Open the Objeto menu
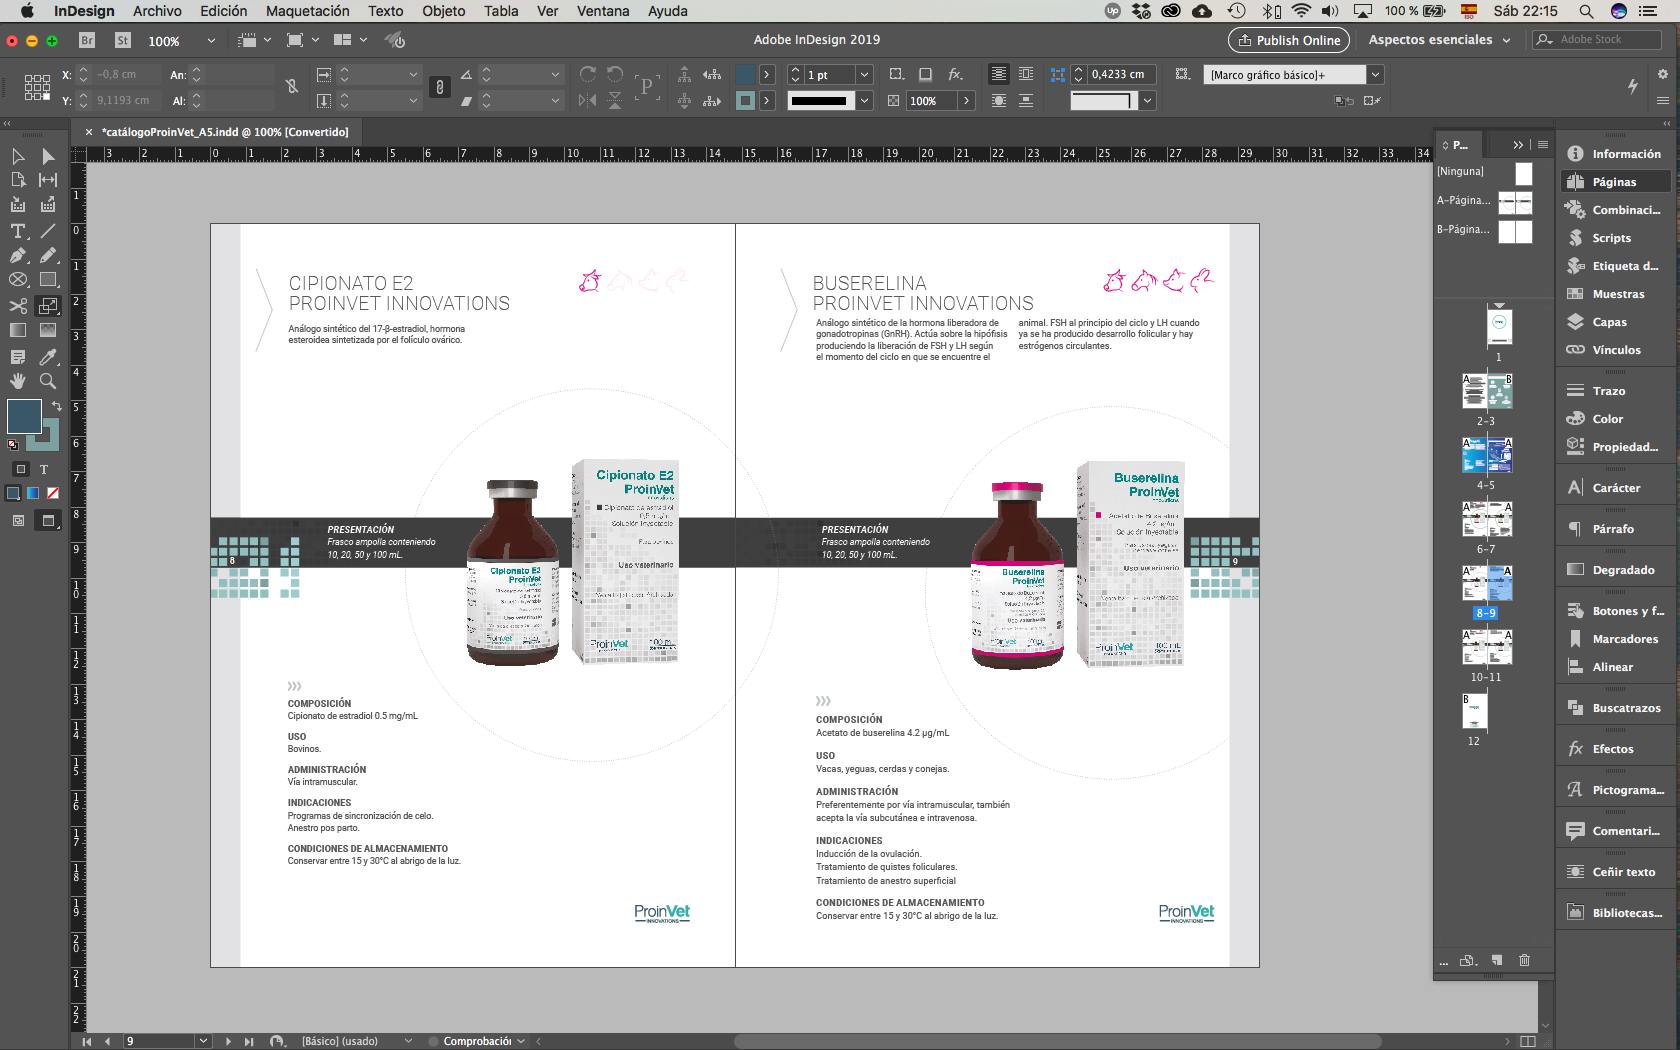 (x=444, y=11)
